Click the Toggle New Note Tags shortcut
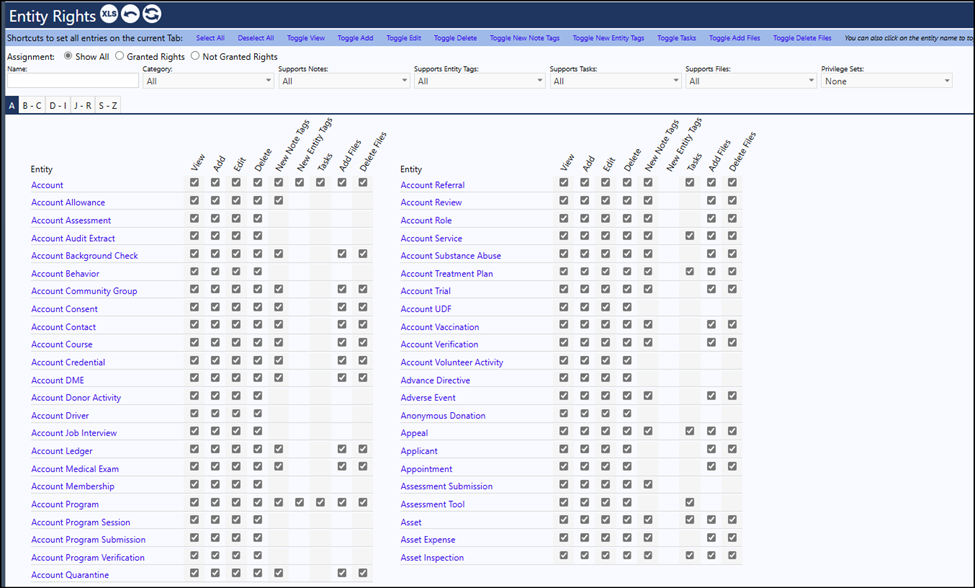Image resolution: width=975 pixels, height=588 pixels. click(x=524, y=38)
